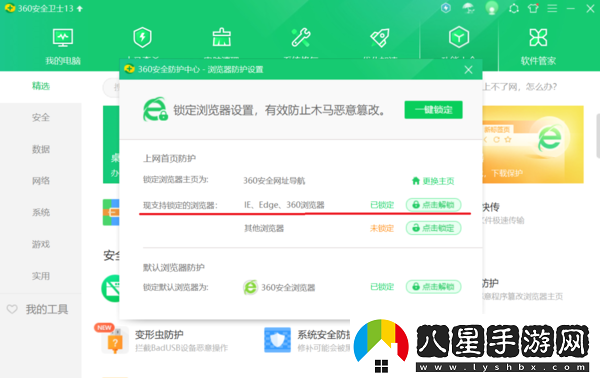Open the main hamburger menu
The image size is (600, 378).
tap(552, 8)
